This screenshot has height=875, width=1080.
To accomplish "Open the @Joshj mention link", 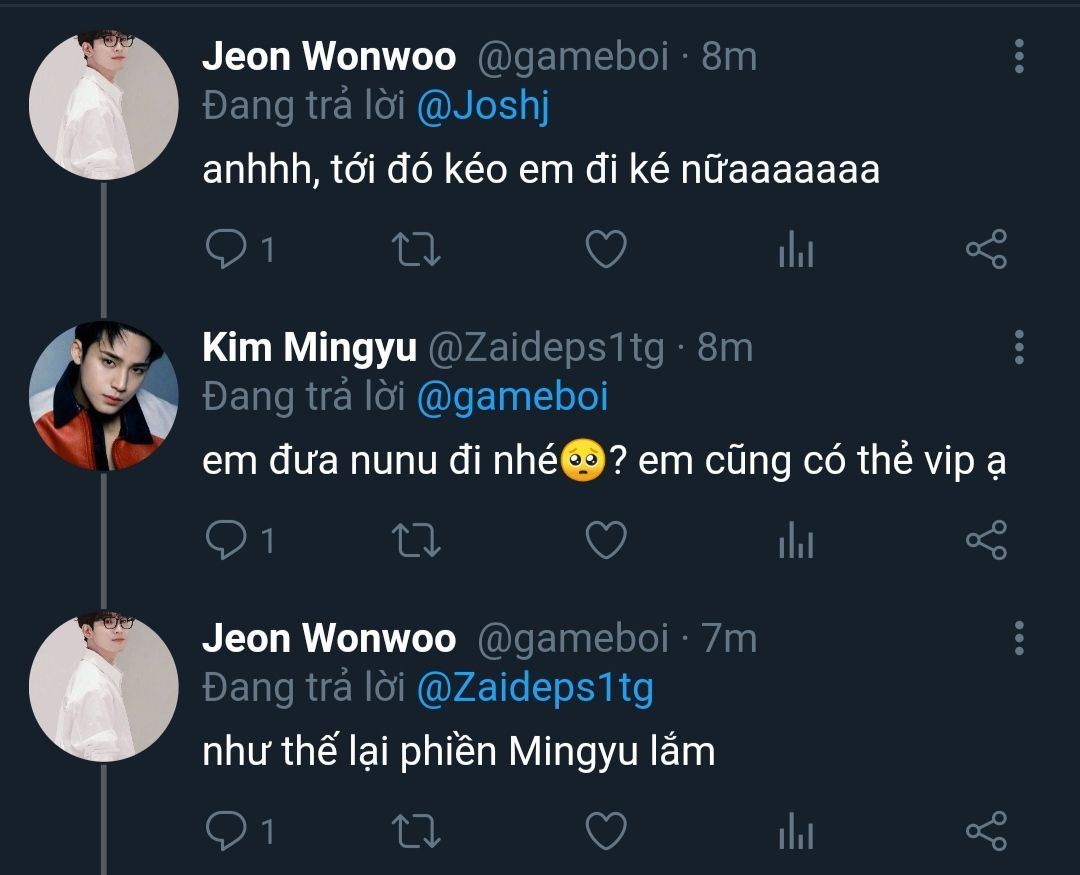I will 483,107.
